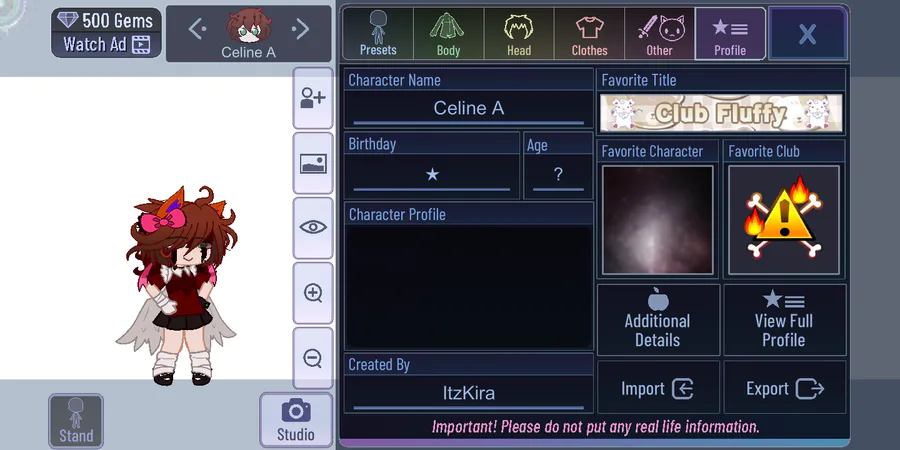Open the Body tab
The image size is (900, 450).
click(x=448, y=34)
